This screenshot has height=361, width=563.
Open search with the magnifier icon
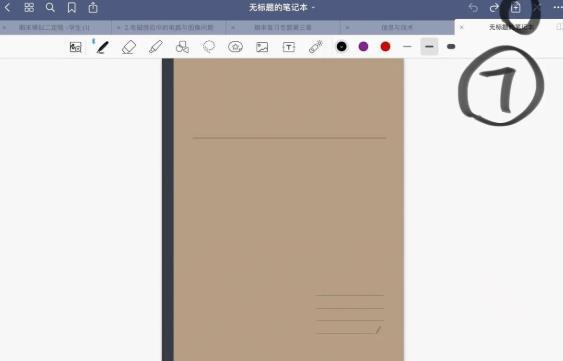50,7
